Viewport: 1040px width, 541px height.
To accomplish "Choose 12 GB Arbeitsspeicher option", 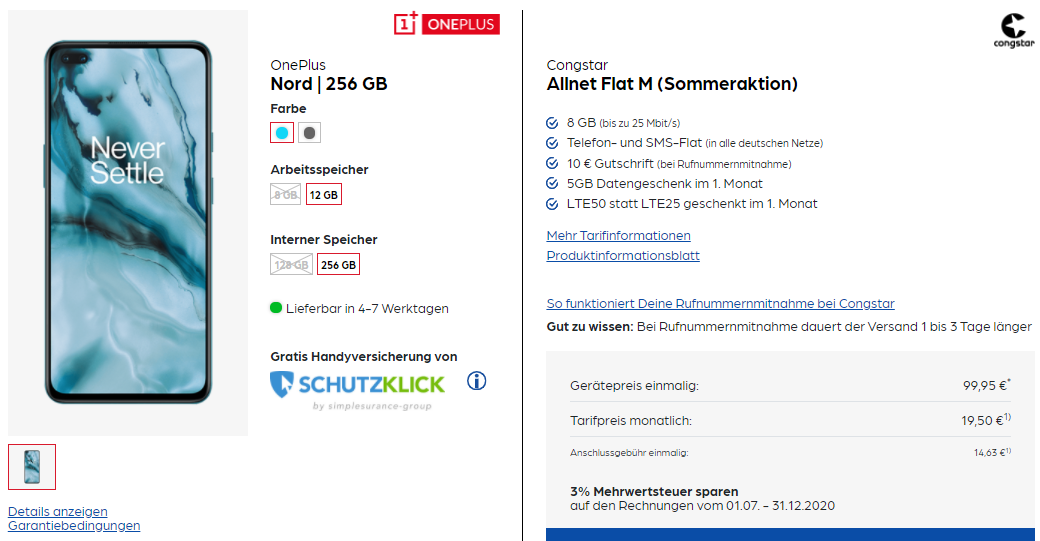I will point(324,195).
